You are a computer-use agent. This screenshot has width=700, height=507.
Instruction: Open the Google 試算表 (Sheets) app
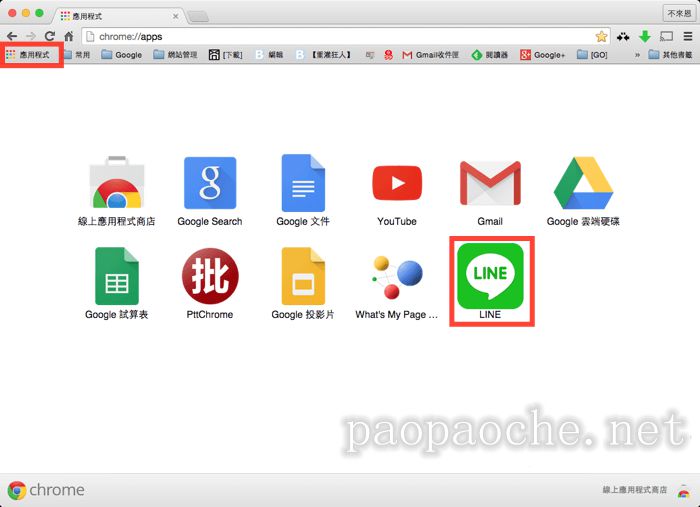[117, 276]
